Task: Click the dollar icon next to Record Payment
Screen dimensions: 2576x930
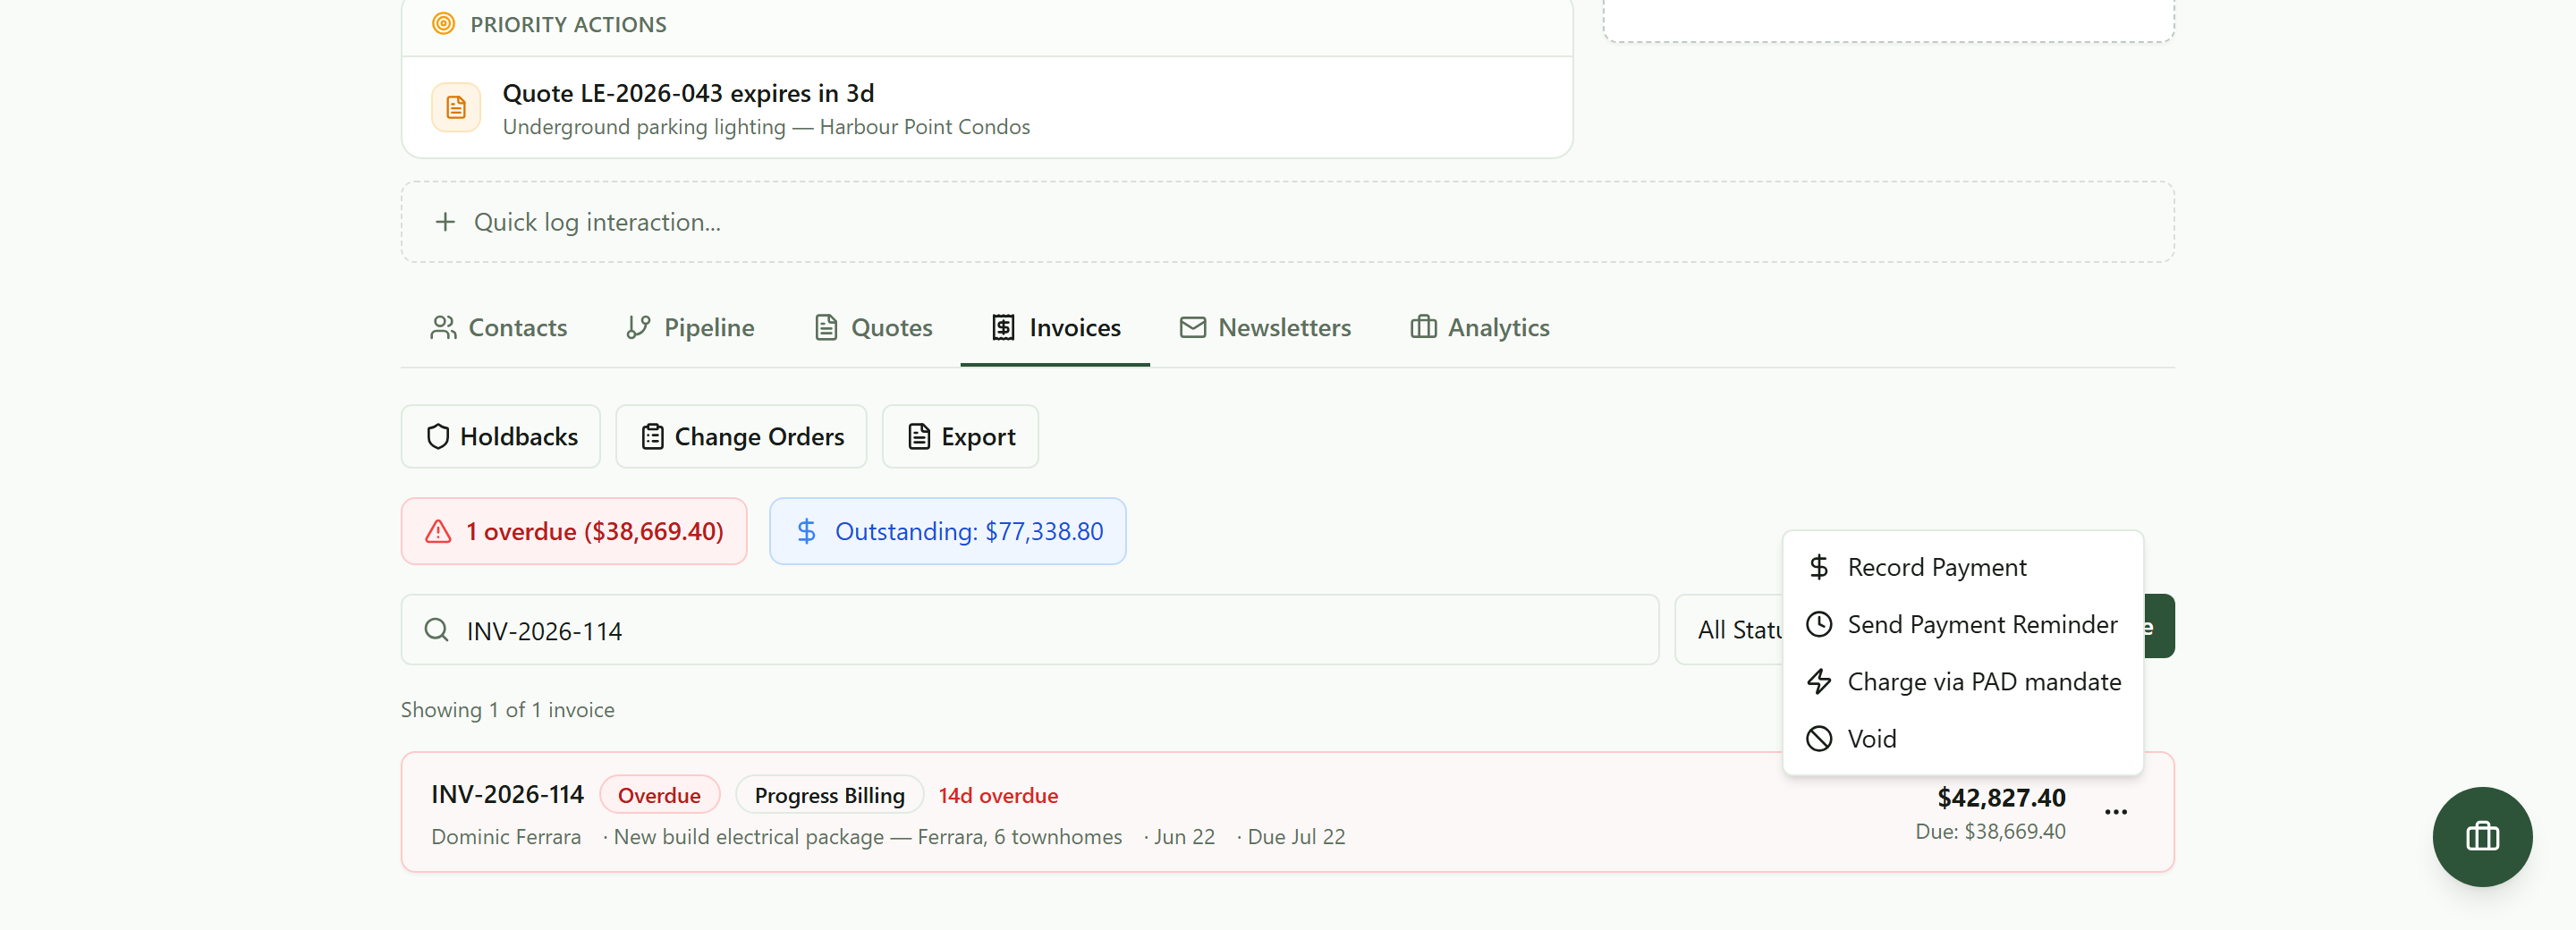Action: point(1819,568)
